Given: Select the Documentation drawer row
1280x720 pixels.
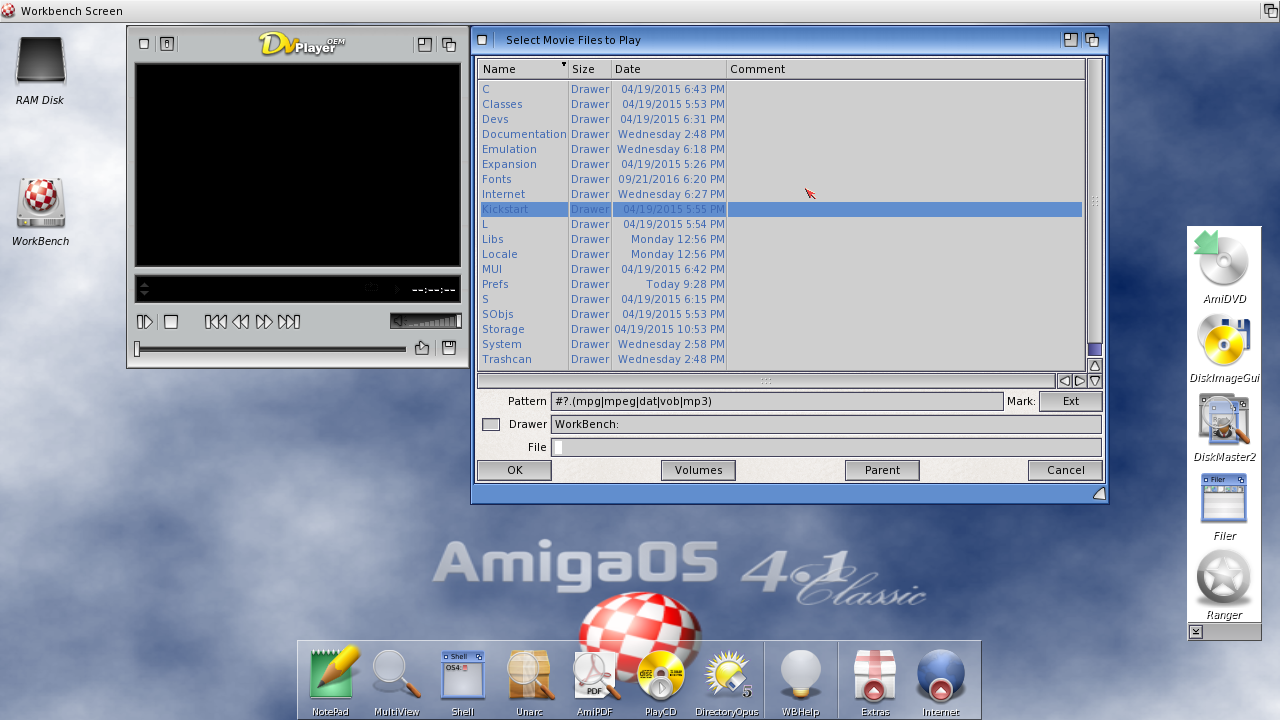Looking at the screenshot, I should [x=781, y=134].
